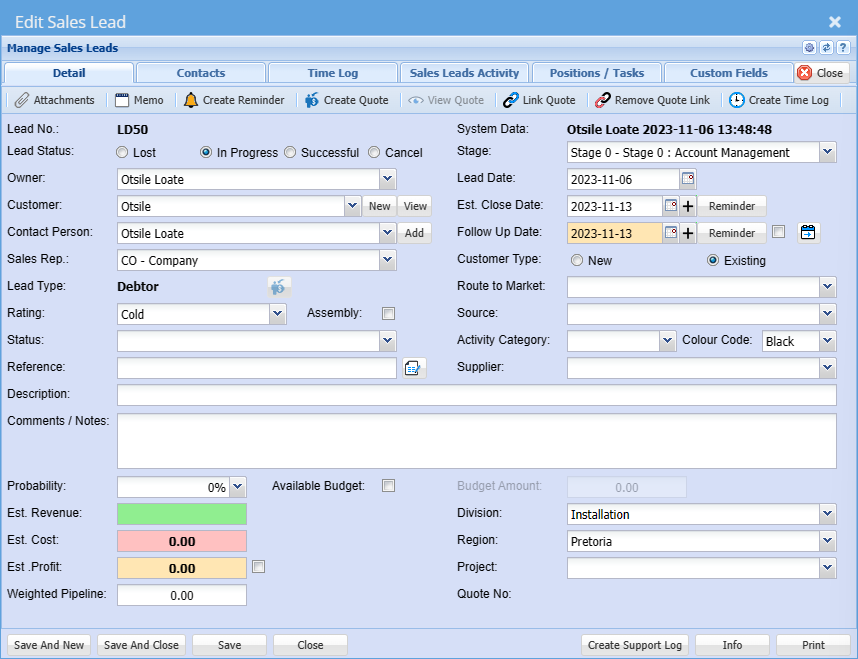Click the Create Support Log button
Image resolution: width=858 pixels, height=659 pixels.
coord(635,645)
